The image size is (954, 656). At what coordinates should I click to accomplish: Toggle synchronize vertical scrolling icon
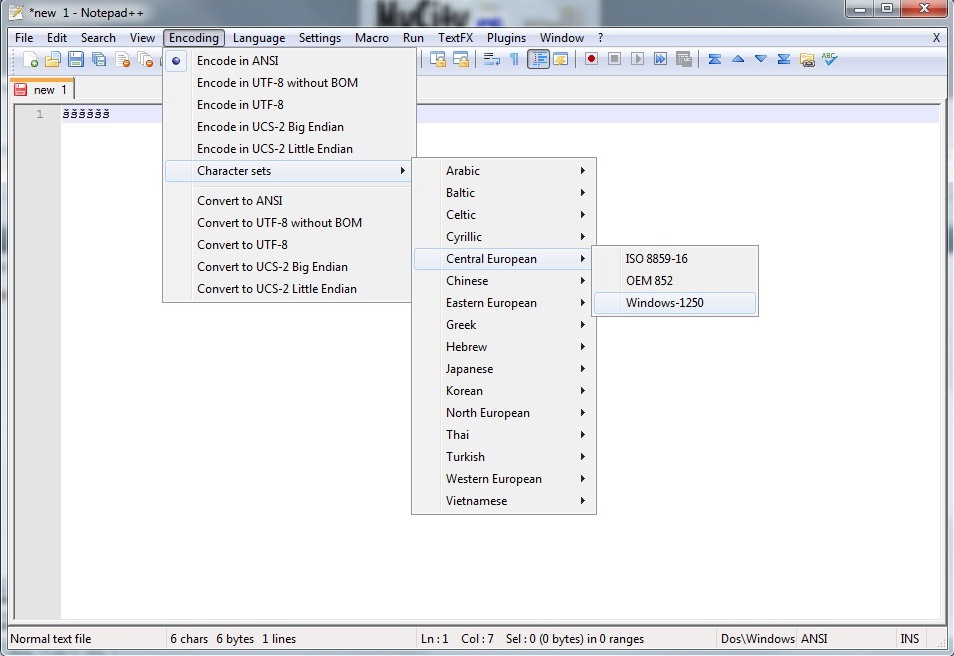(x=438, y=60)
